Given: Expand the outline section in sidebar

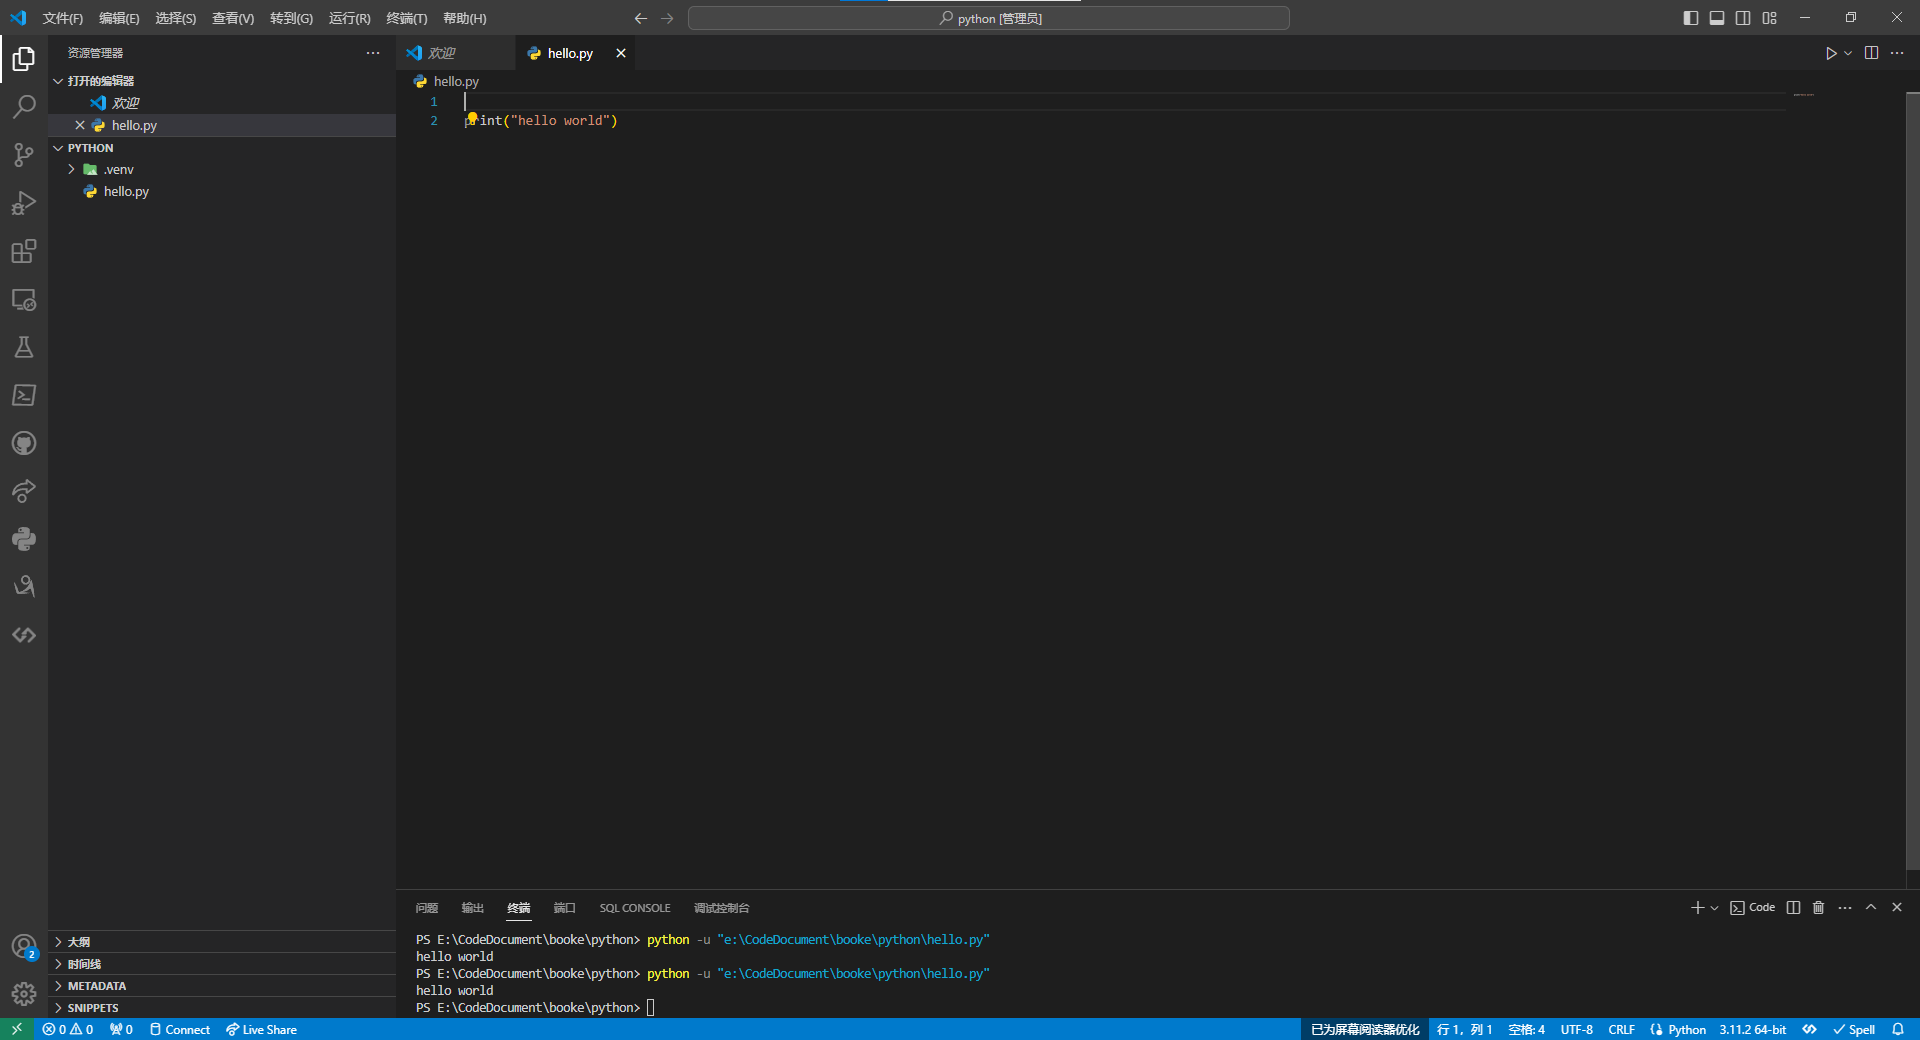Looking at the screenshot, I should pos(222,942).
